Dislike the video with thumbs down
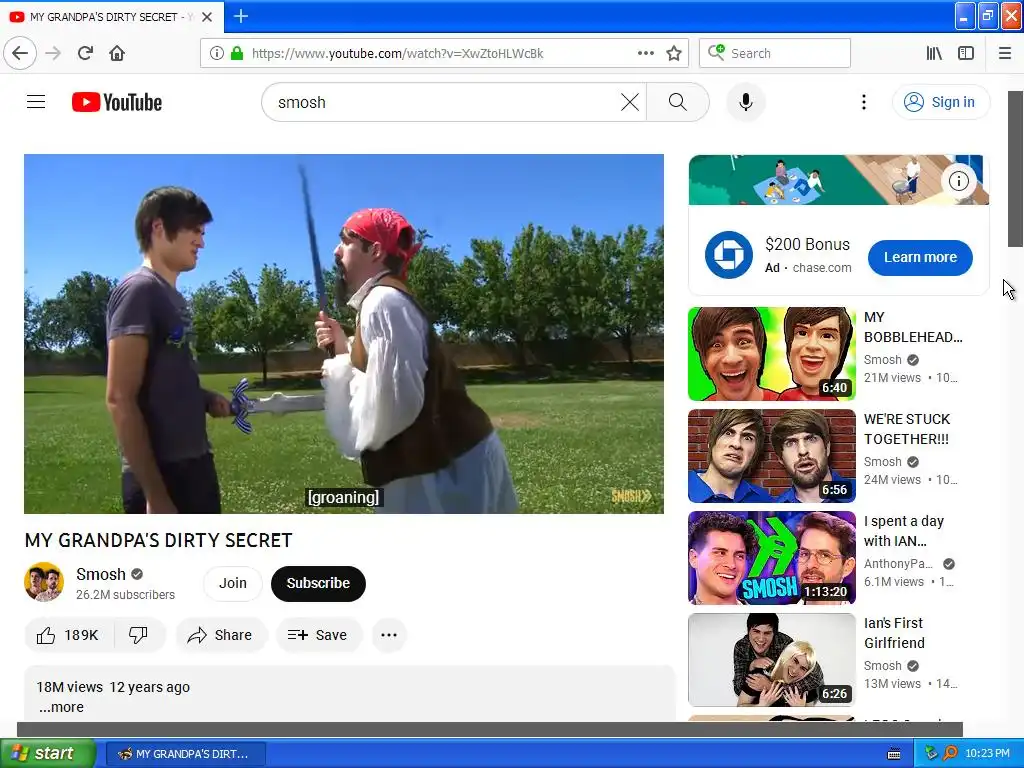 (x=138, y=635)
